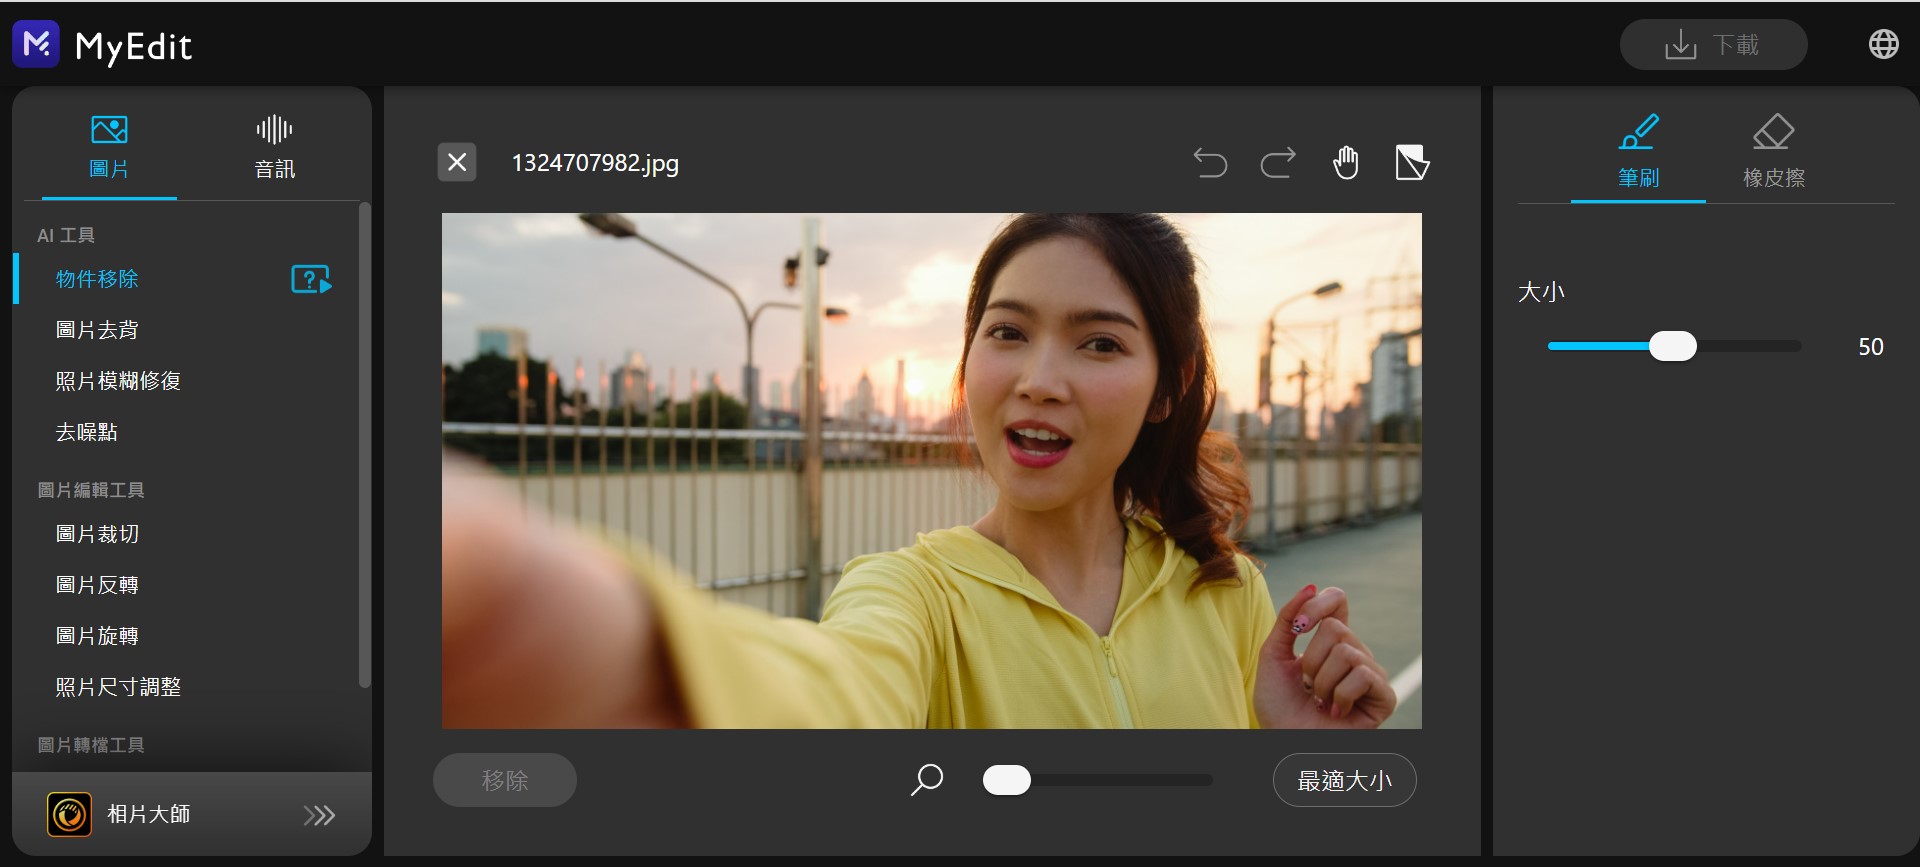This screenshot has width=1920, height=867.
Task: Select the 筆刷 brush tab
Action: (x=1638, y=152)
